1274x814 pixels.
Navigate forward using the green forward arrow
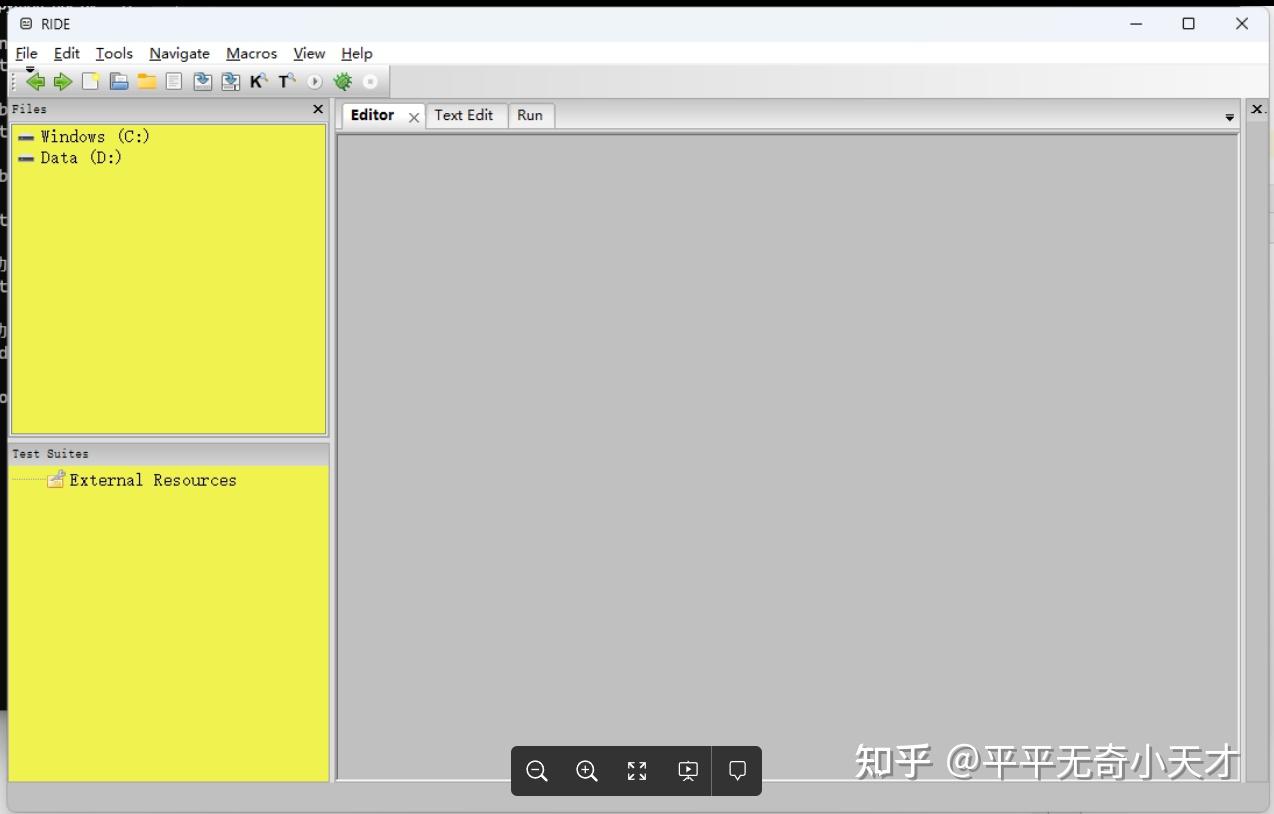click(63, 81)
